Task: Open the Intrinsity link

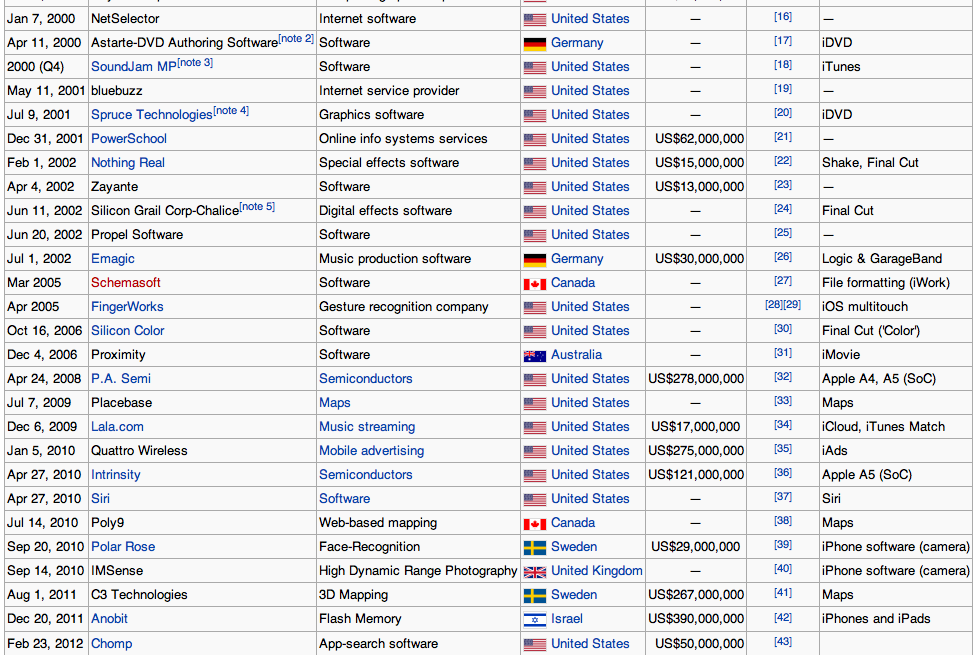Action: pyautogui.click(x=116, y=474)
